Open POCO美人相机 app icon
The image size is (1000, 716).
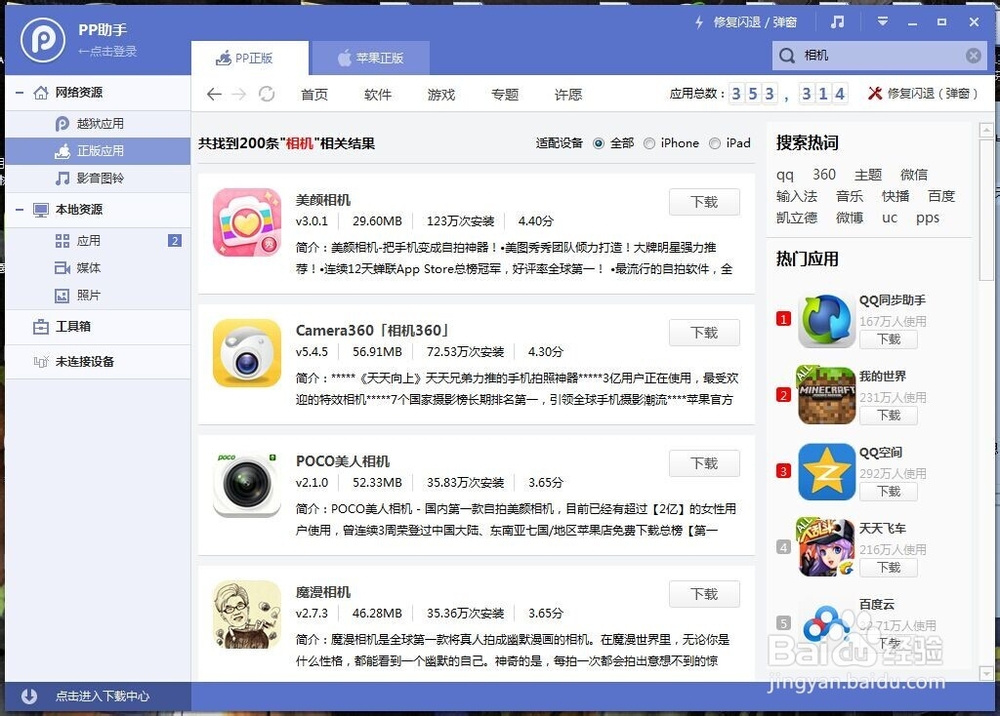point(247,484)
